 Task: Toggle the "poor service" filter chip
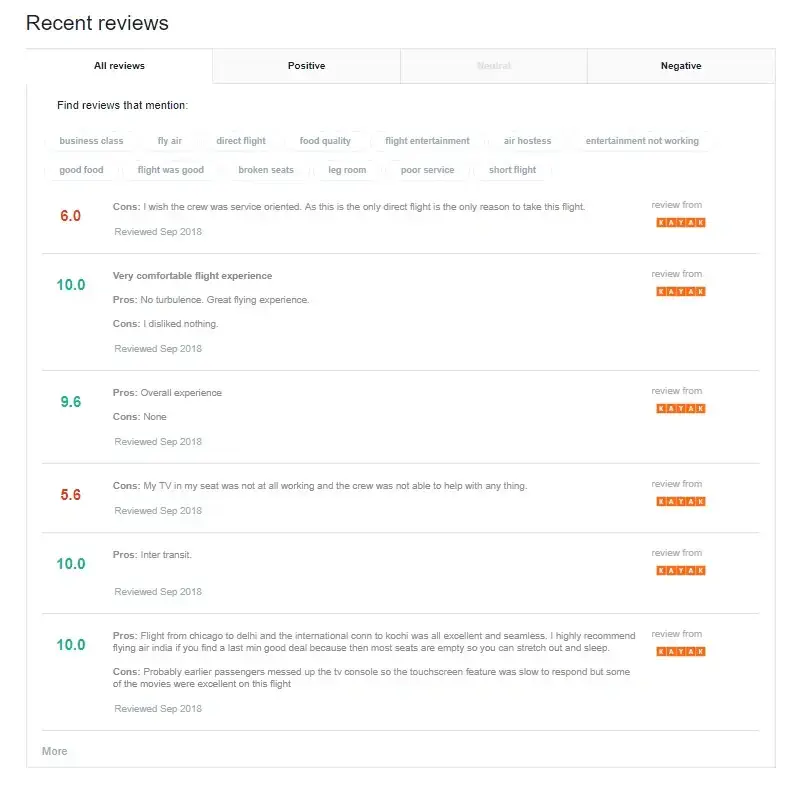[x=427, y=170]
